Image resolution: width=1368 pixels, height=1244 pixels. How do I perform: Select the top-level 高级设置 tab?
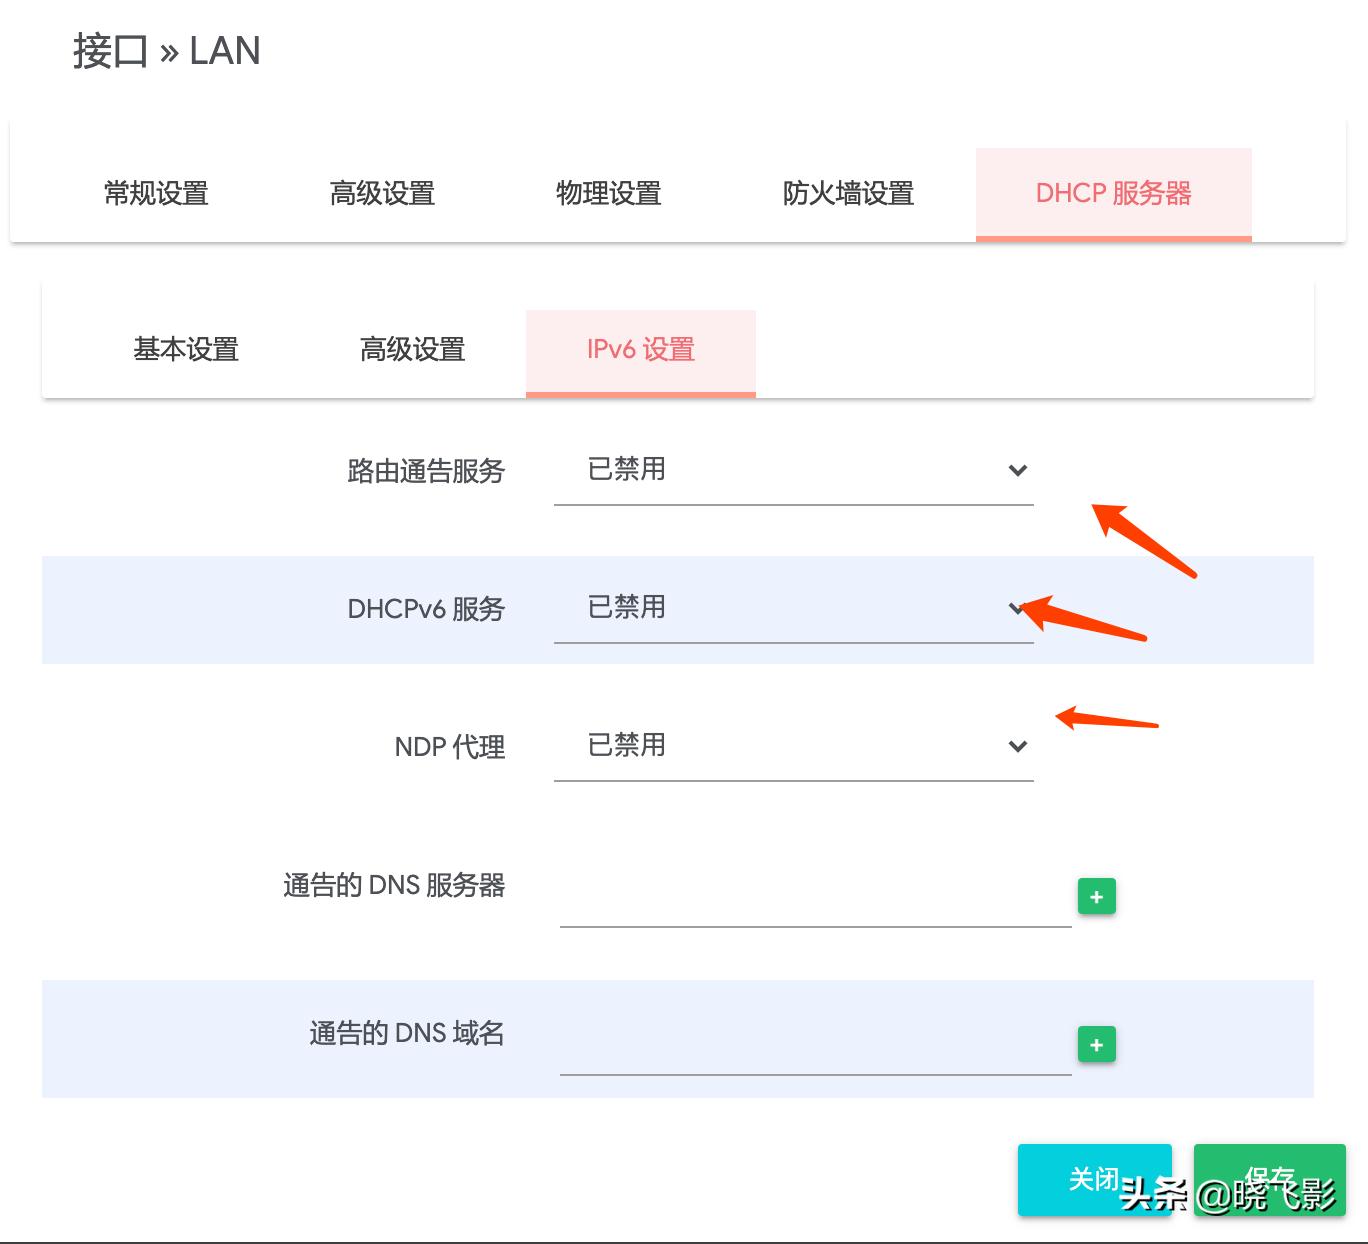(x=381, y=193)
